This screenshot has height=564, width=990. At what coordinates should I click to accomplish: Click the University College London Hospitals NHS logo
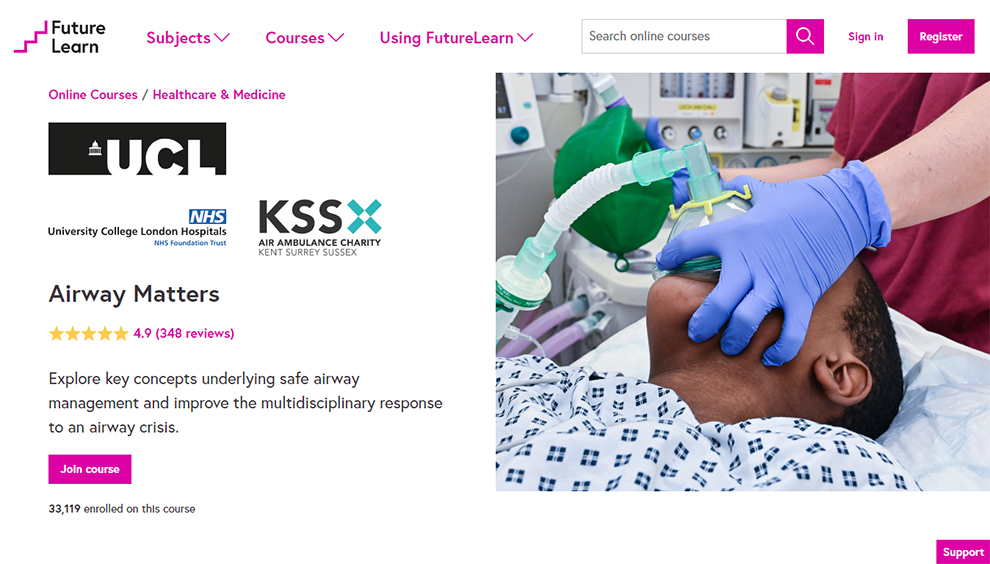tap(137, 227)
